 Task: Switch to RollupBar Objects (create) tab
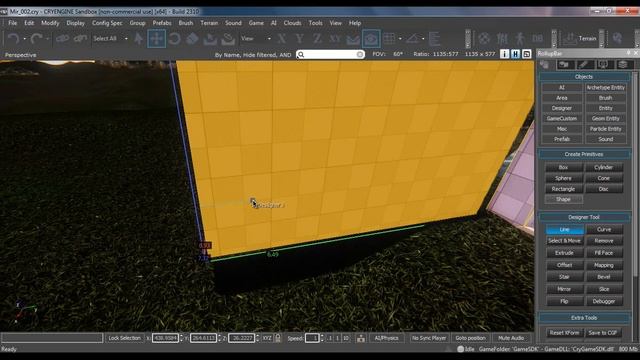[544, 64]
